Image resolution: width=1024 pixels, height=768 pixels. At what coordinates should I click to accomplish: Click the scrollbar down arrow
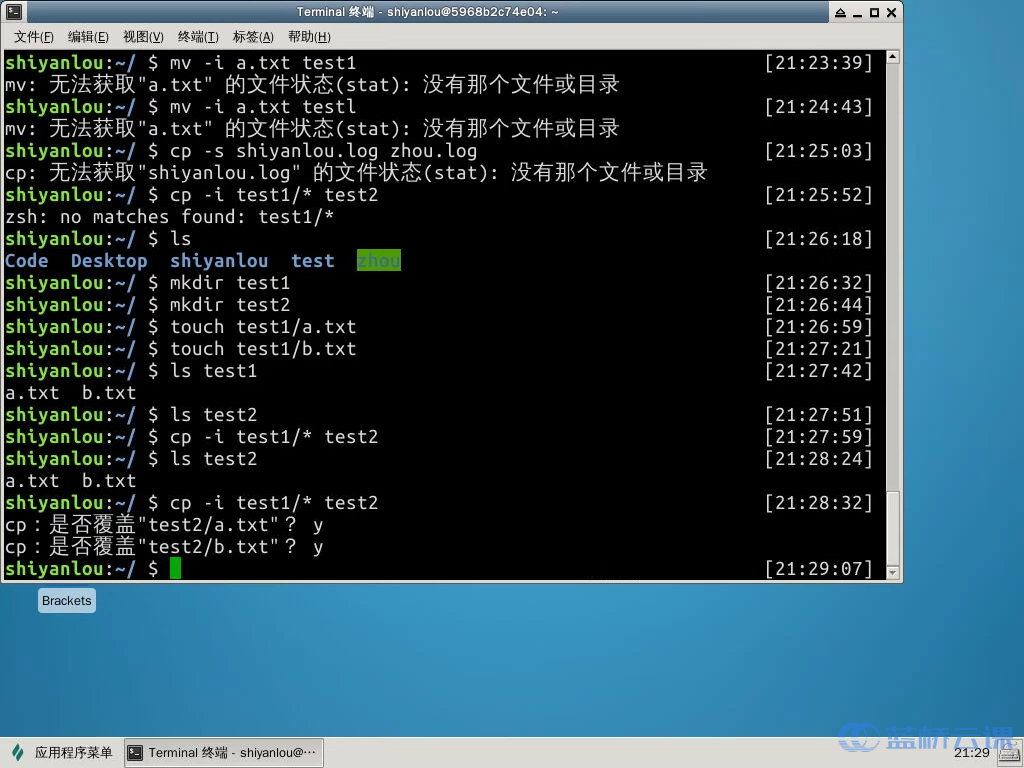[x=891, y=572]
